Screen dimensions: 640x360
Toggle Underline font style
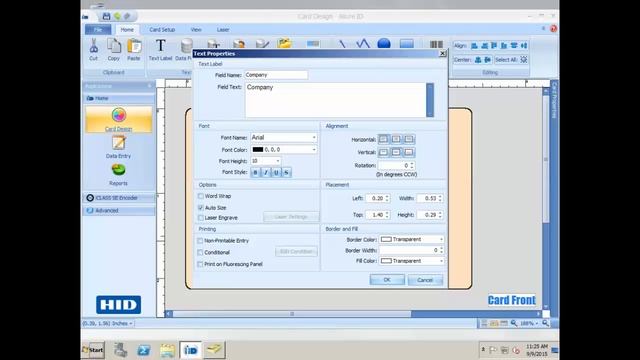point(276,173)
